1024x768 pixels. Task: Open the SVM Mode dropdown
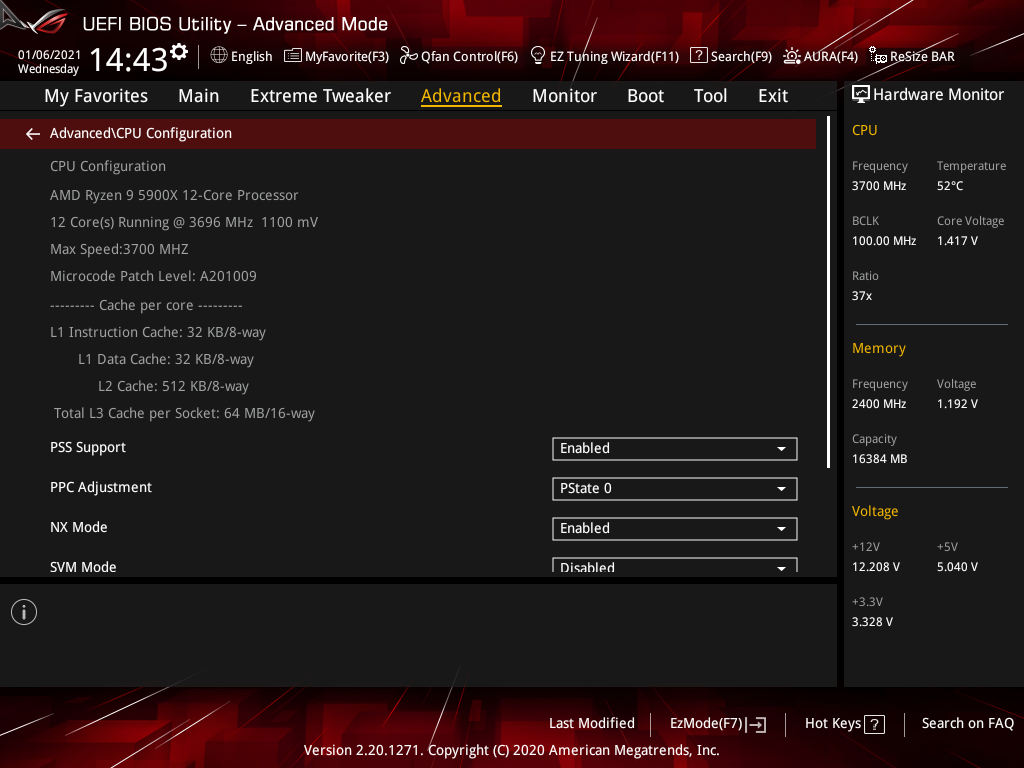click(675, 566)
